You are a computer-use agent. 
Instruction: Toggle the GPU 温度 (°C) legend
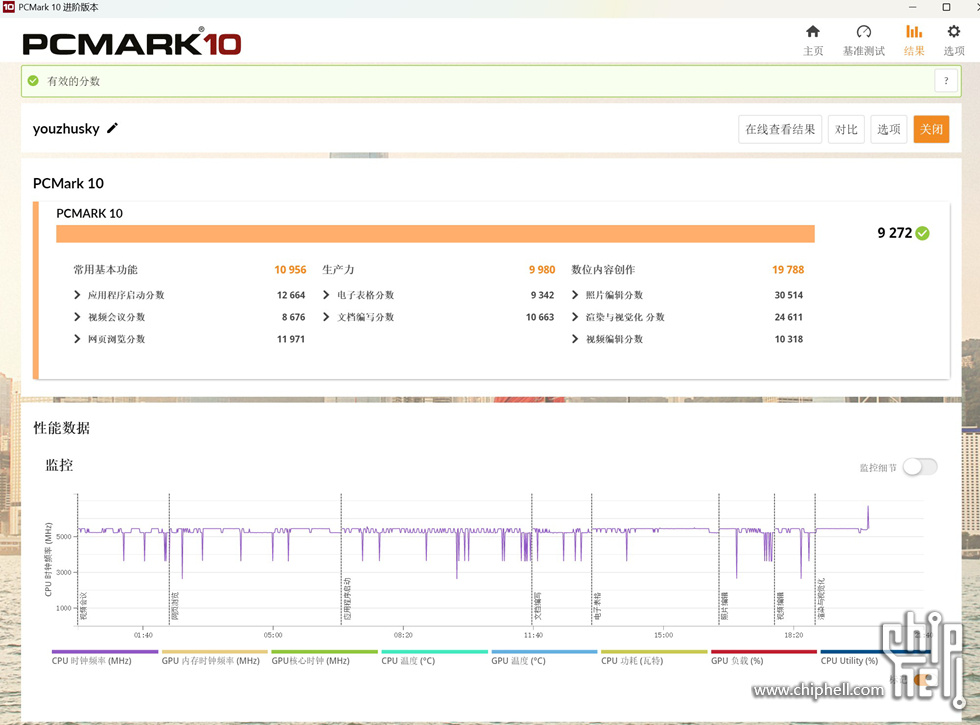(544, 658)
